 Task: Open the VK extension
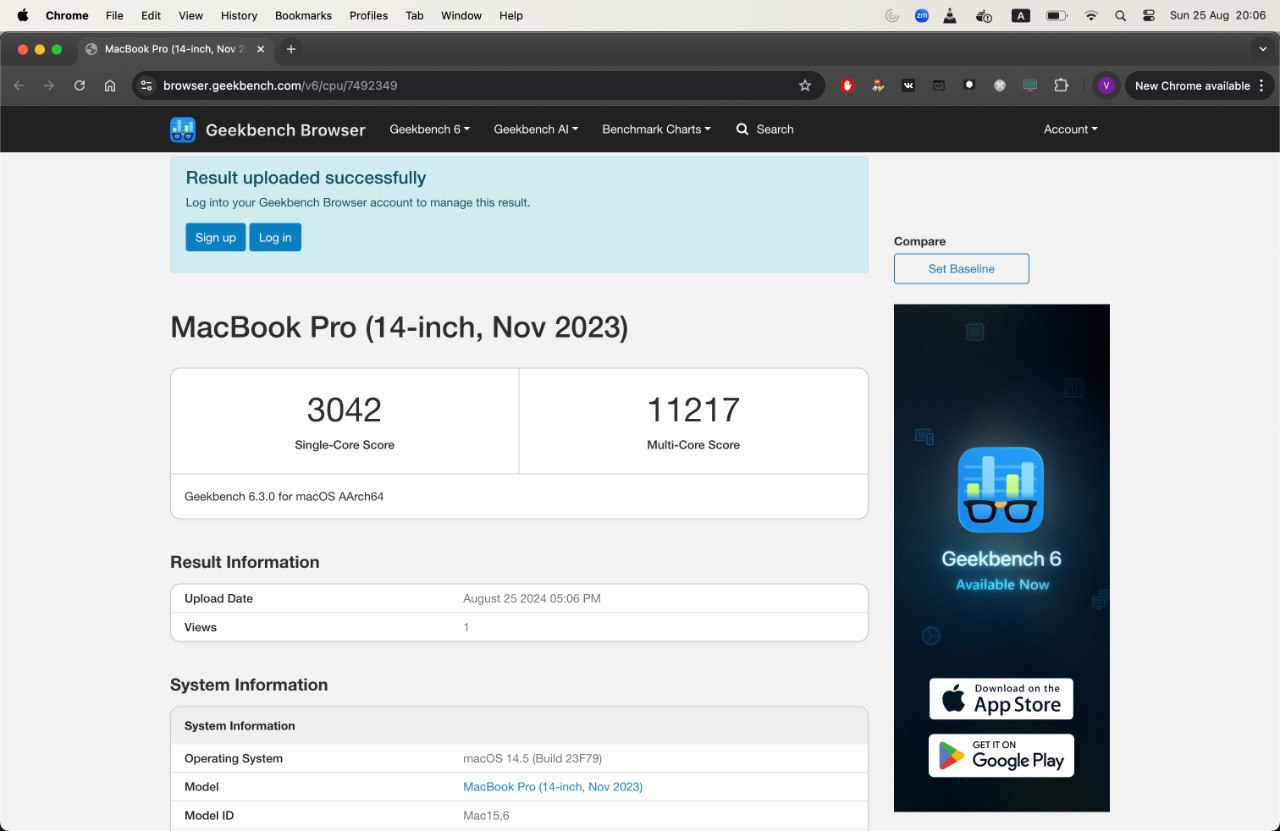tap(908, 85)
